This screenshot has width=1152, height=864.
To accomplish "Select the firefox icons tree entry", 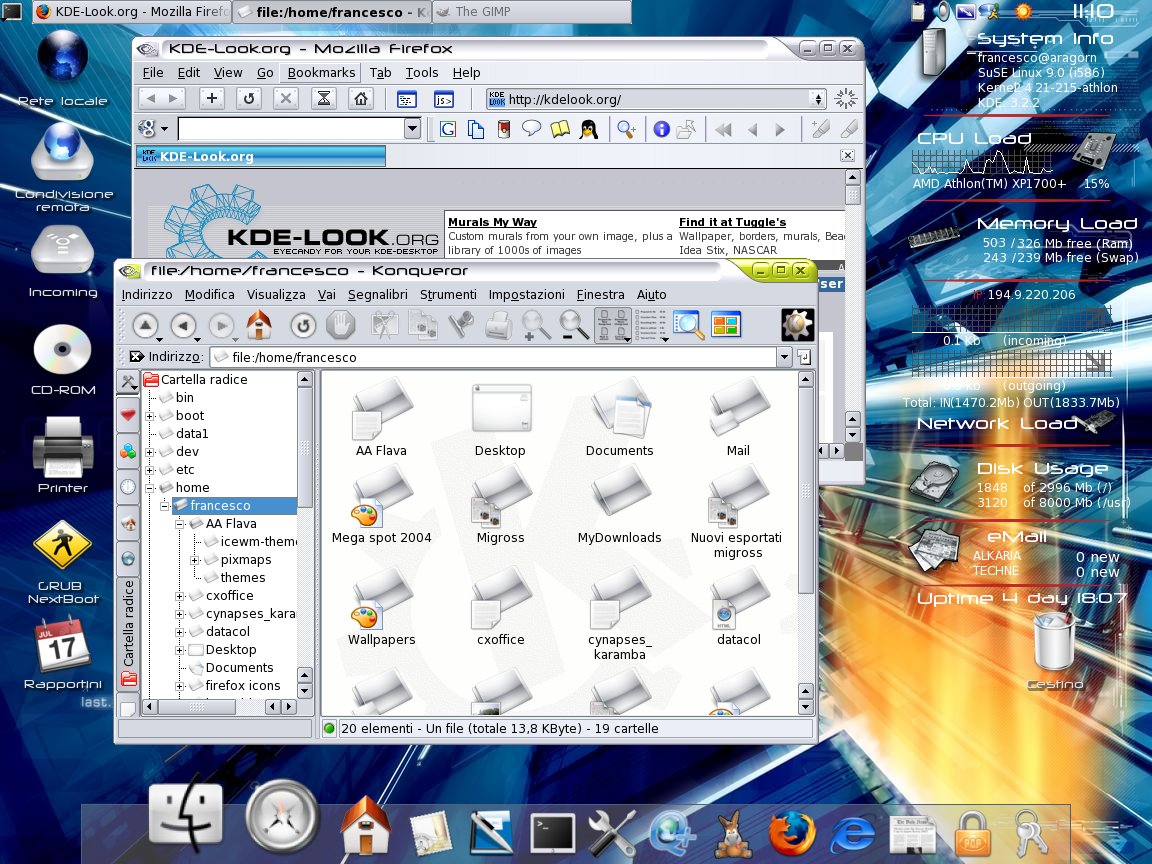I will (243, 685).
